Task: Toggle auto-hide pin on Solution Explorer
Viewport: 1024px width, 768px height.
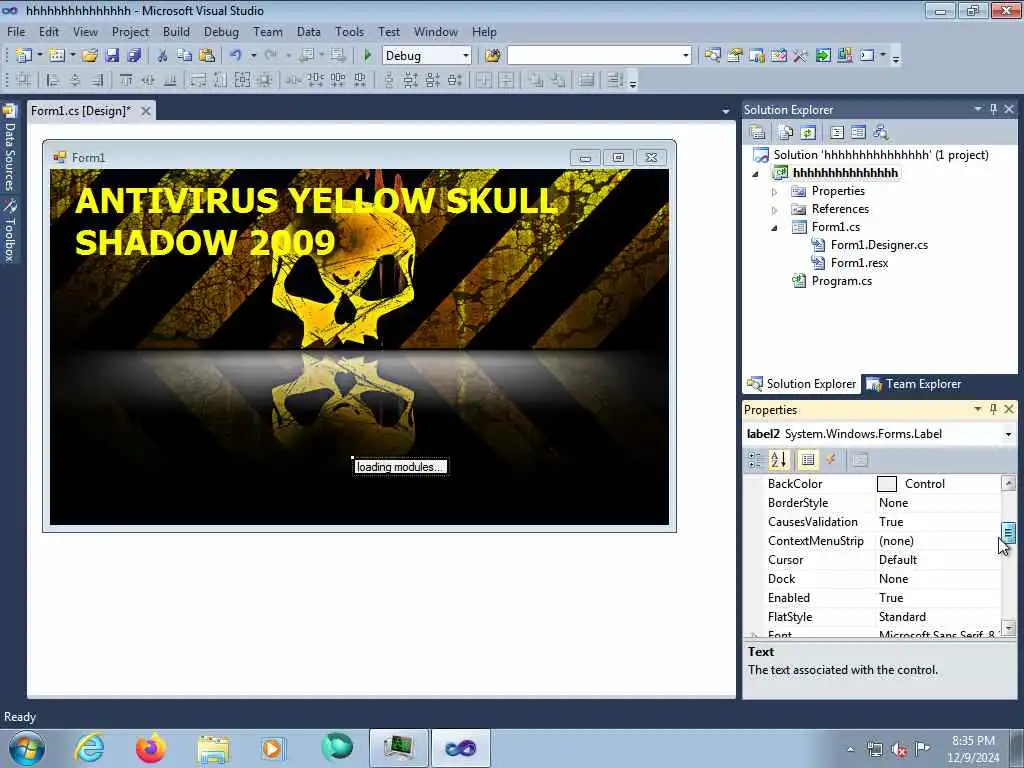Action: click(993, 109)
